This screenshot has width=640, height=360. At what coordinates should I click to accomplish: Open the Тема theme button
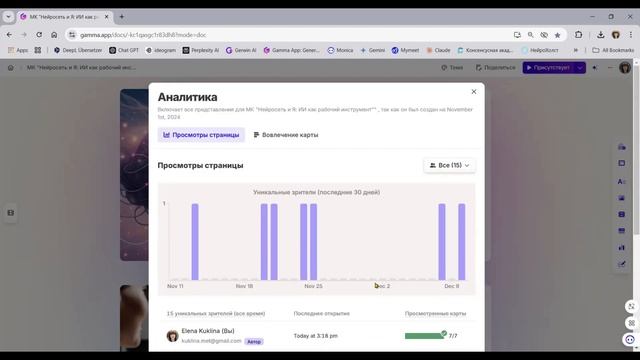coord(452,67)
